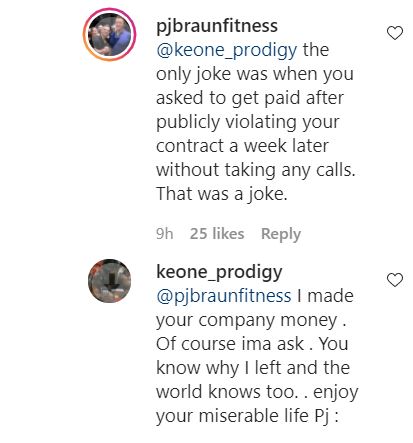Image resolution: width=413 pixels, height=443 pixels.
Task: Open keone_prodigy's round profile avatar
Action: coord(109,281)
